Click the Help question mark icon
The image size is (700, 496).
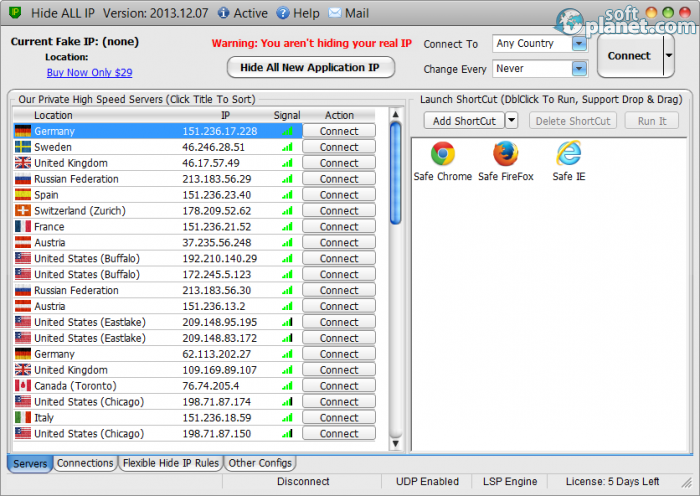pos(283,13)
